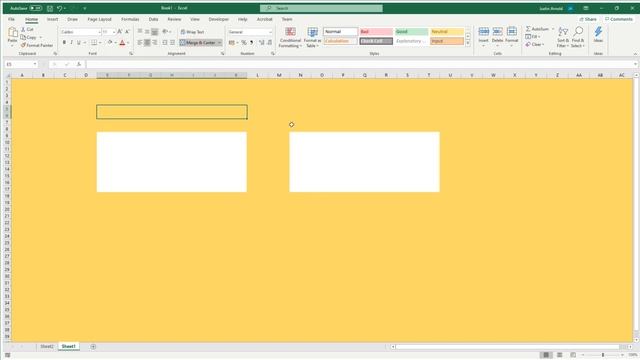Apply Percent Style to cells
The height and width of the screenshot is (360, 640).
244,42
